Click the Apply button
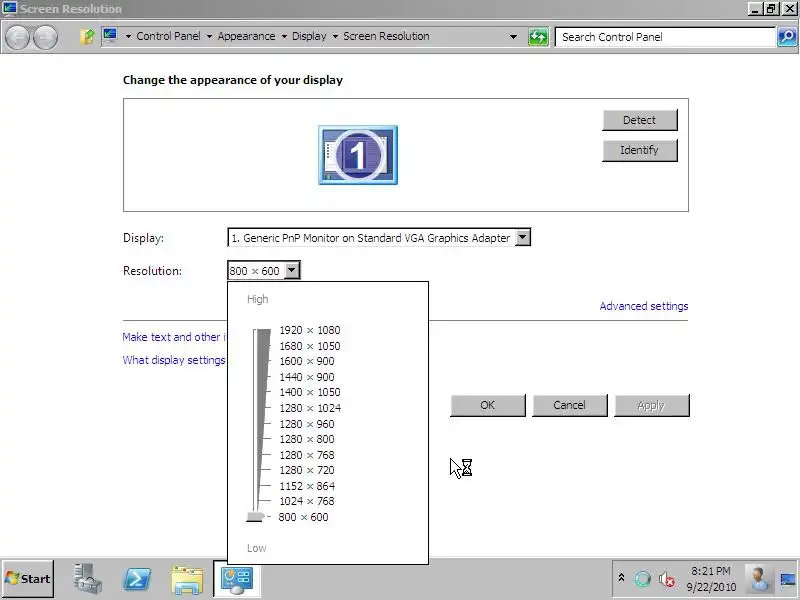This screenshot has width=800, height=600. click(x=652, y=405)
